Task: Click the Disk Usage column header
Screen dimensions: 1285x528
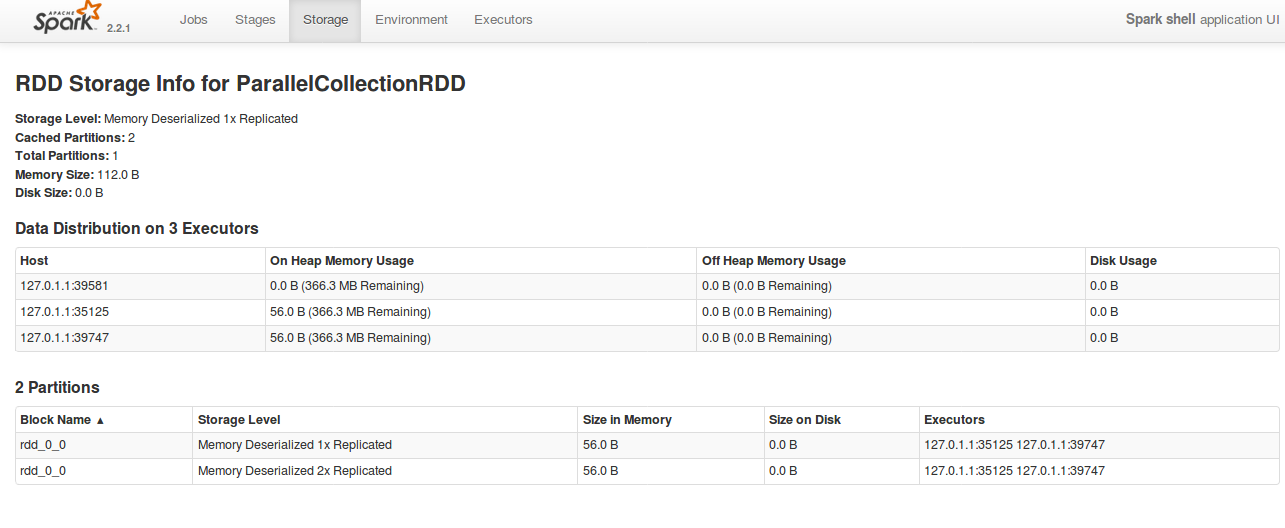Action: tap(1123, 261)
